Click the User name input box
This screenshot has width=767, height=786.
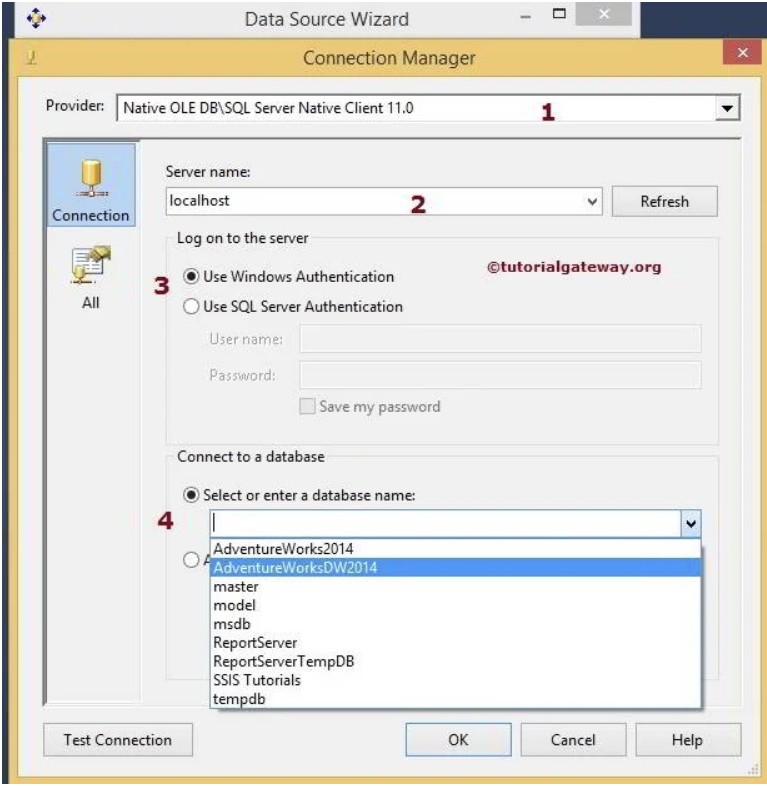click(x=500, y=339)
